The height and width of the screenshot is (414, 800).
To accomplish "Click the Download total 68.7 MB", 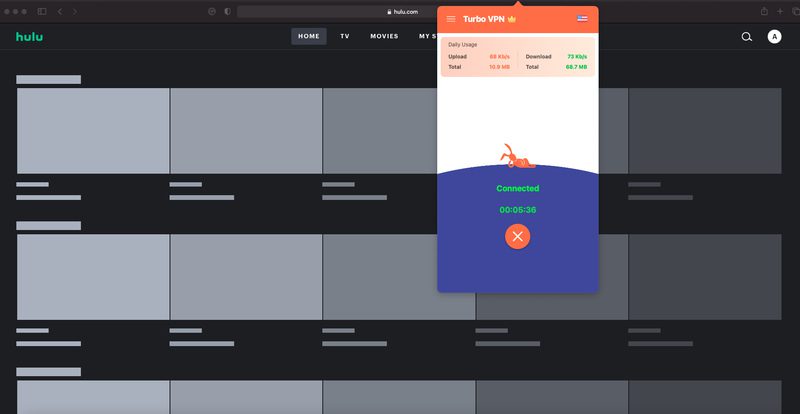I will pyautogui.click(x=577, y=67).
